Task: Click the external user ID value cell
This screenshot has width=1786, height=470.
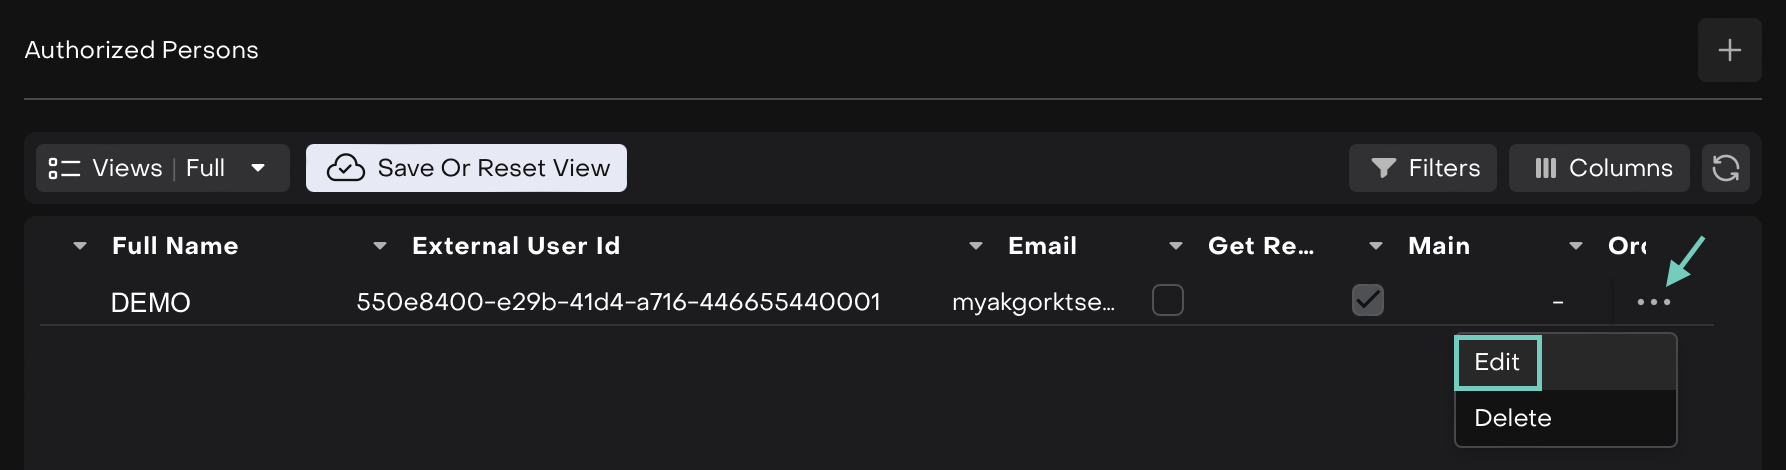Action: click(618, 302)
